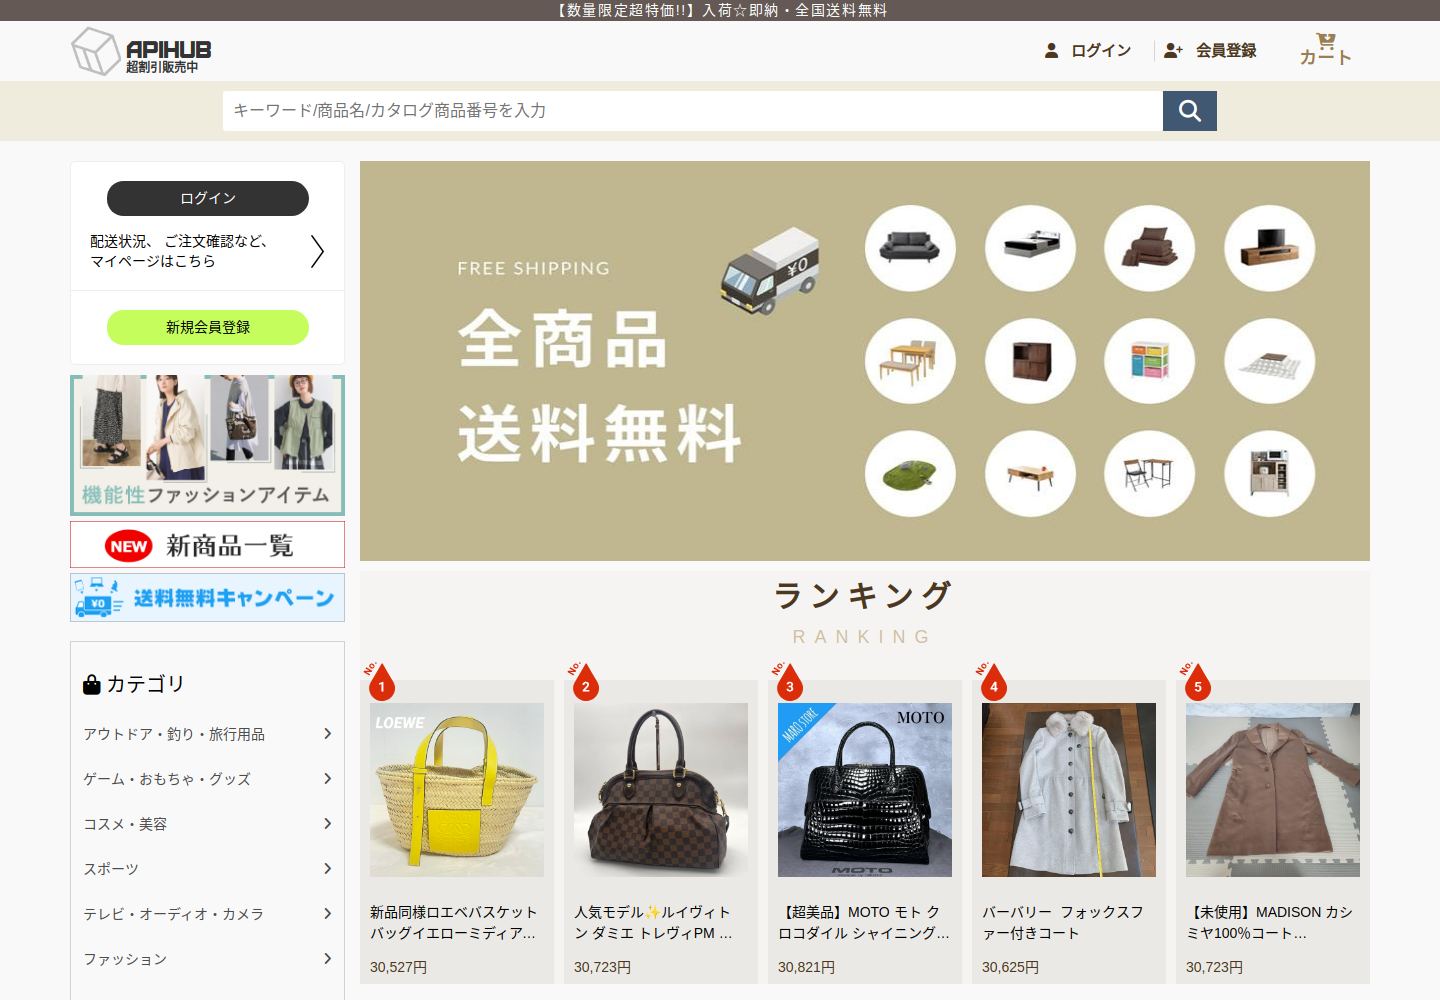Click the No.2 ranking badge
Screen dimensions: 1440x1000
tap(584, 681)
